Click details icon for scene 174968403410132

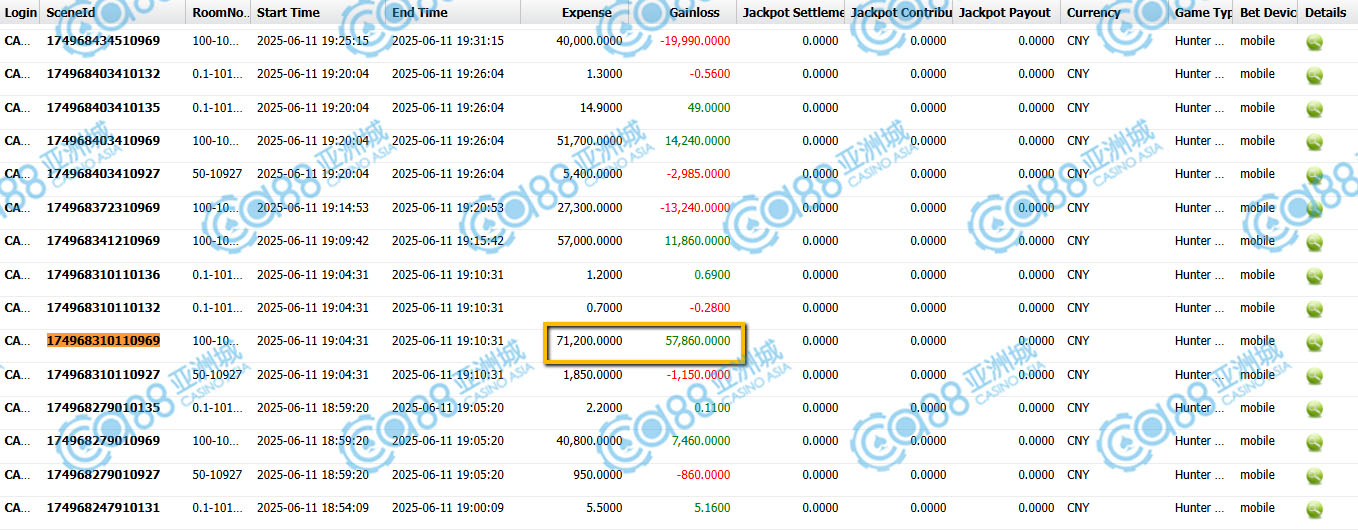point(1314,75)
